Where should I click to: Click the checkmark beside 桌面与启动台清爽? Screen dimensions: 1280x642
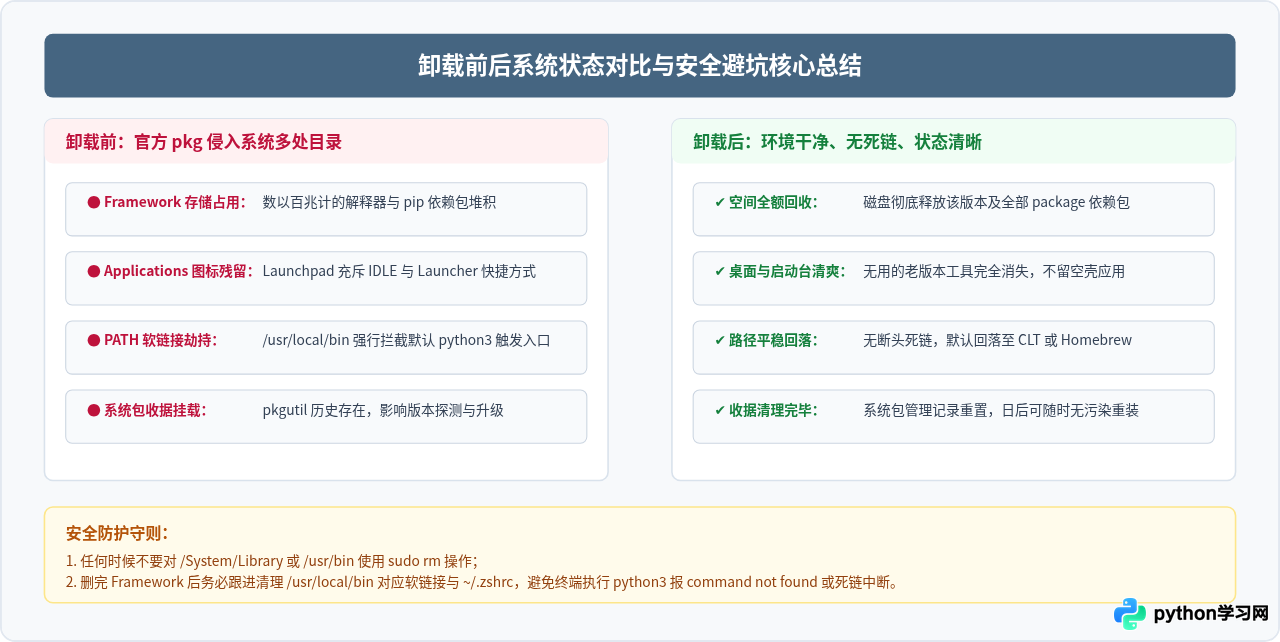click(720, 271)
